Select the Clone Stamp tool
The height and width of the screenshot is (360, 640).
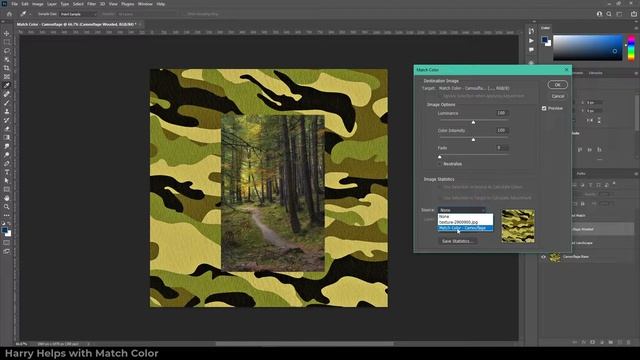7,111
